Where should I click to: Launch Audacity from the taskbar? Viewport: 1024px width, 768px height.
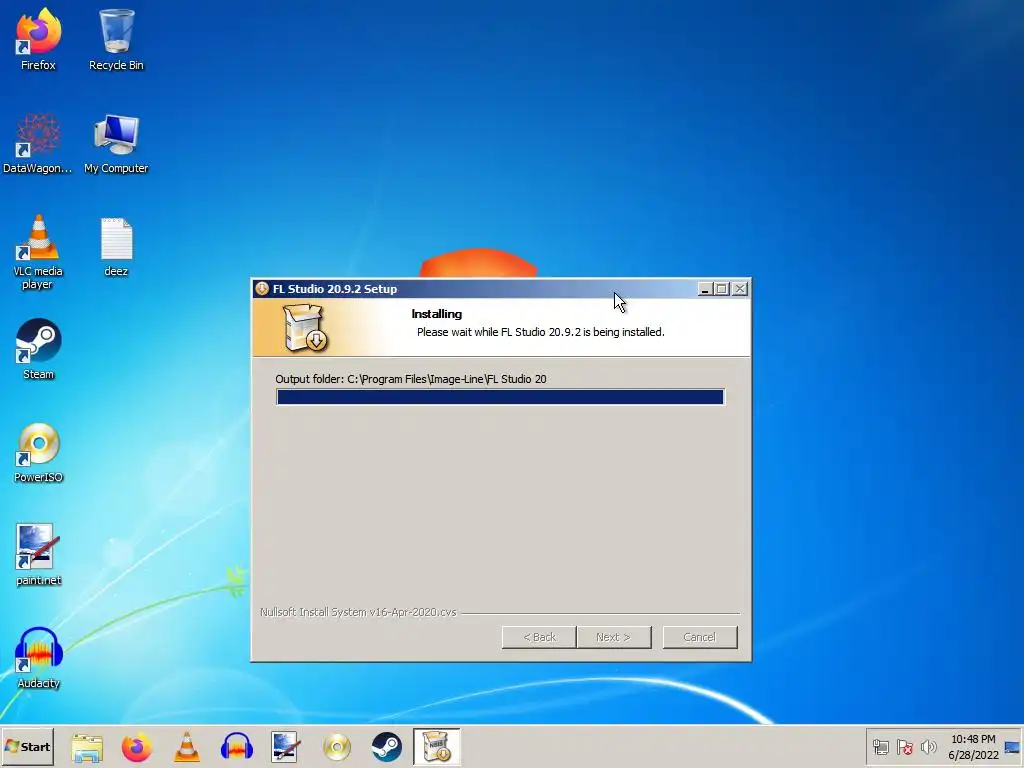[236, 747]
